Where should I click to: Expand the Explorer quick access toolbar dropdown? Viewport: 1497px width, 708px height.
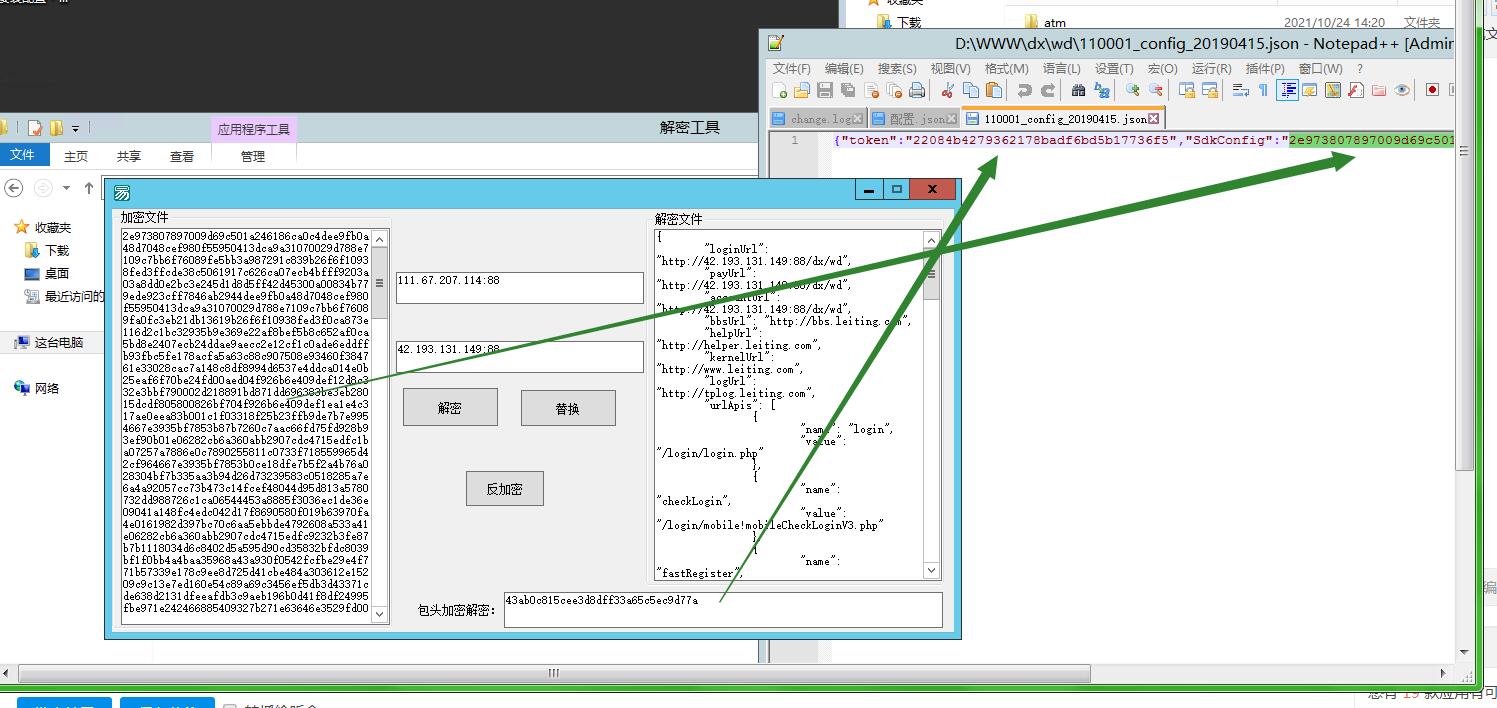[75, 129]
